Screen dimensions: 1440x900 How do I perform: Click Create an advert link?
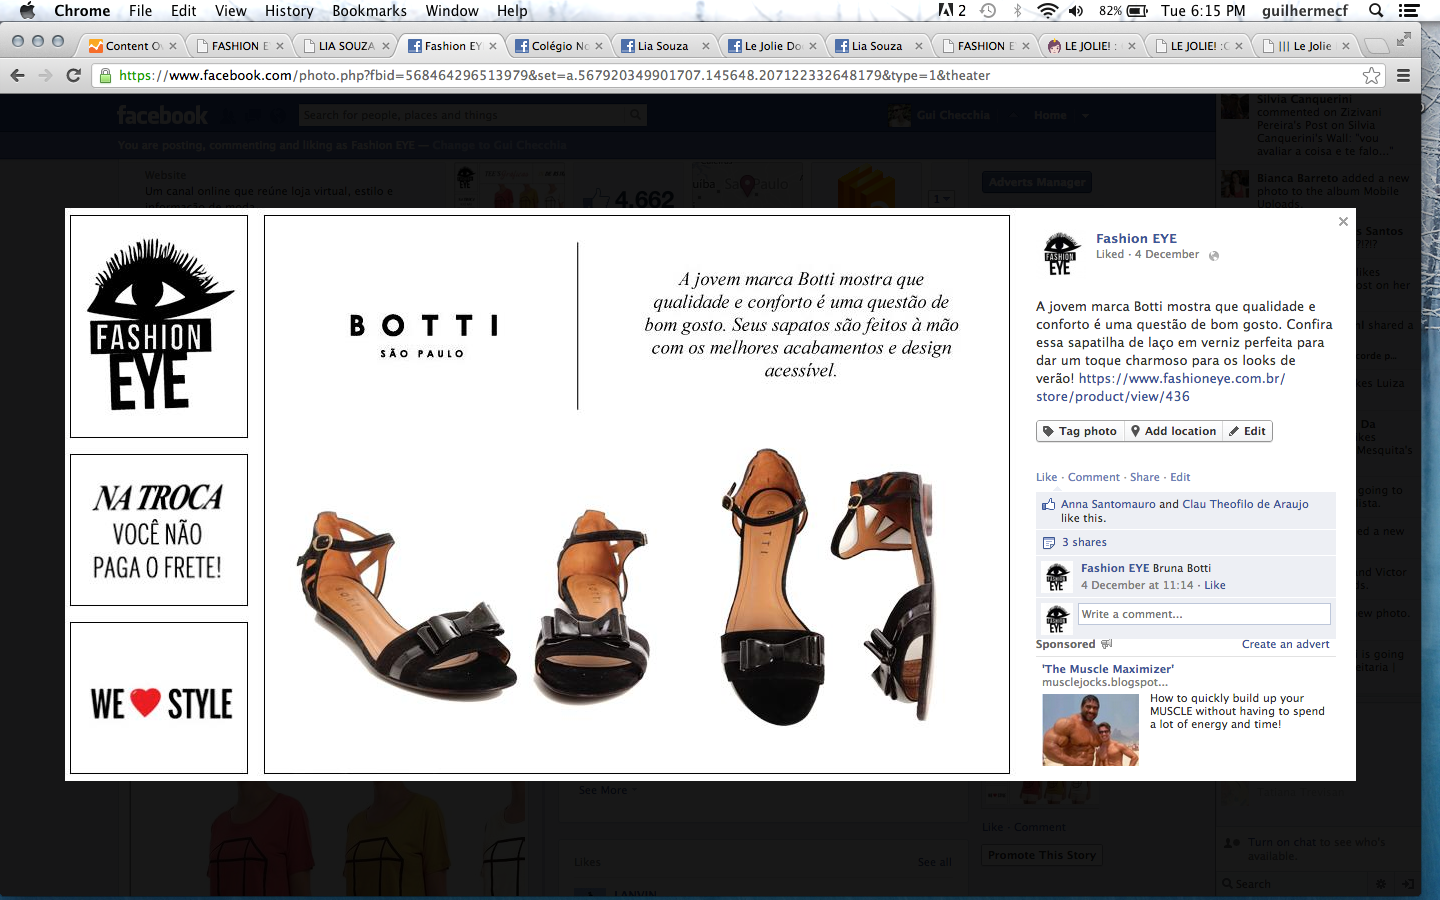click(1286, 644)
